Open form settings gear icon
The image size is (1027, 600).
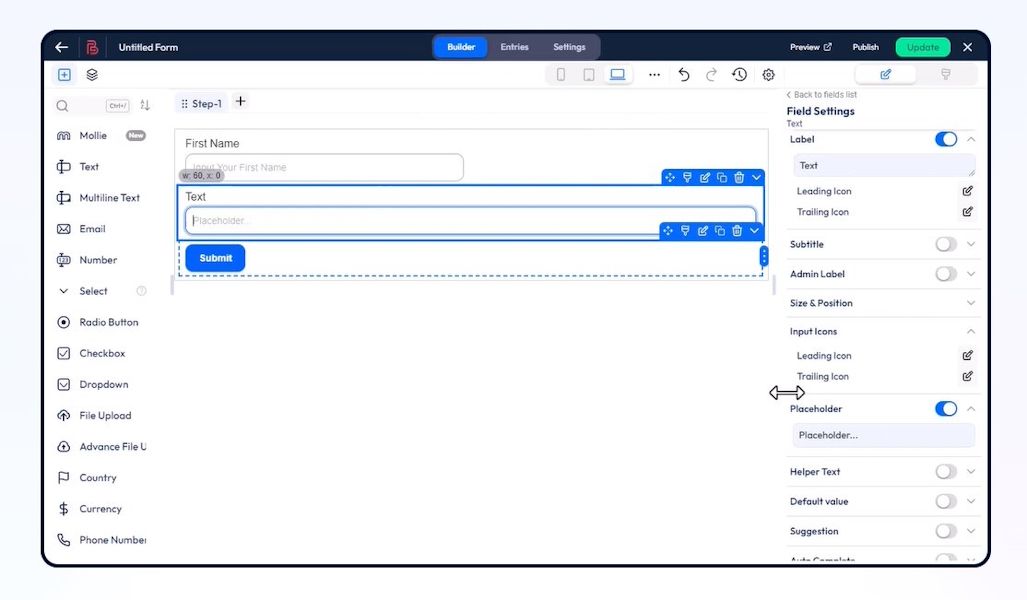pos(768,75)
